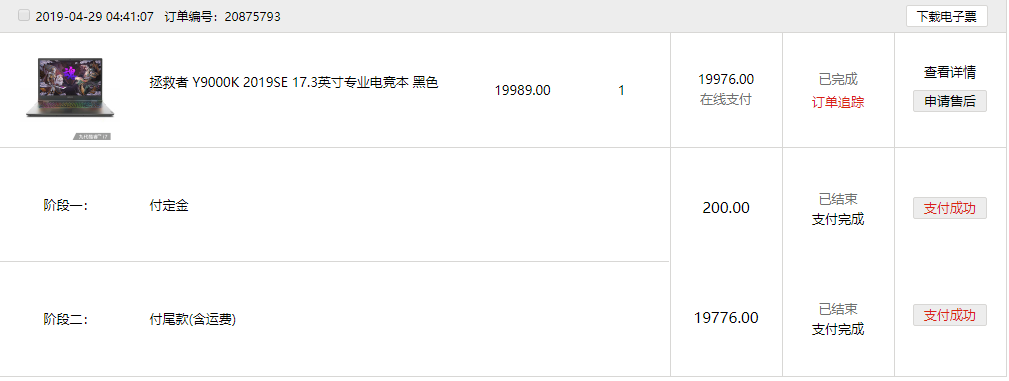Tick the checkbox for order 20875793
This screenshot has width=1009, height=381.
24,15
